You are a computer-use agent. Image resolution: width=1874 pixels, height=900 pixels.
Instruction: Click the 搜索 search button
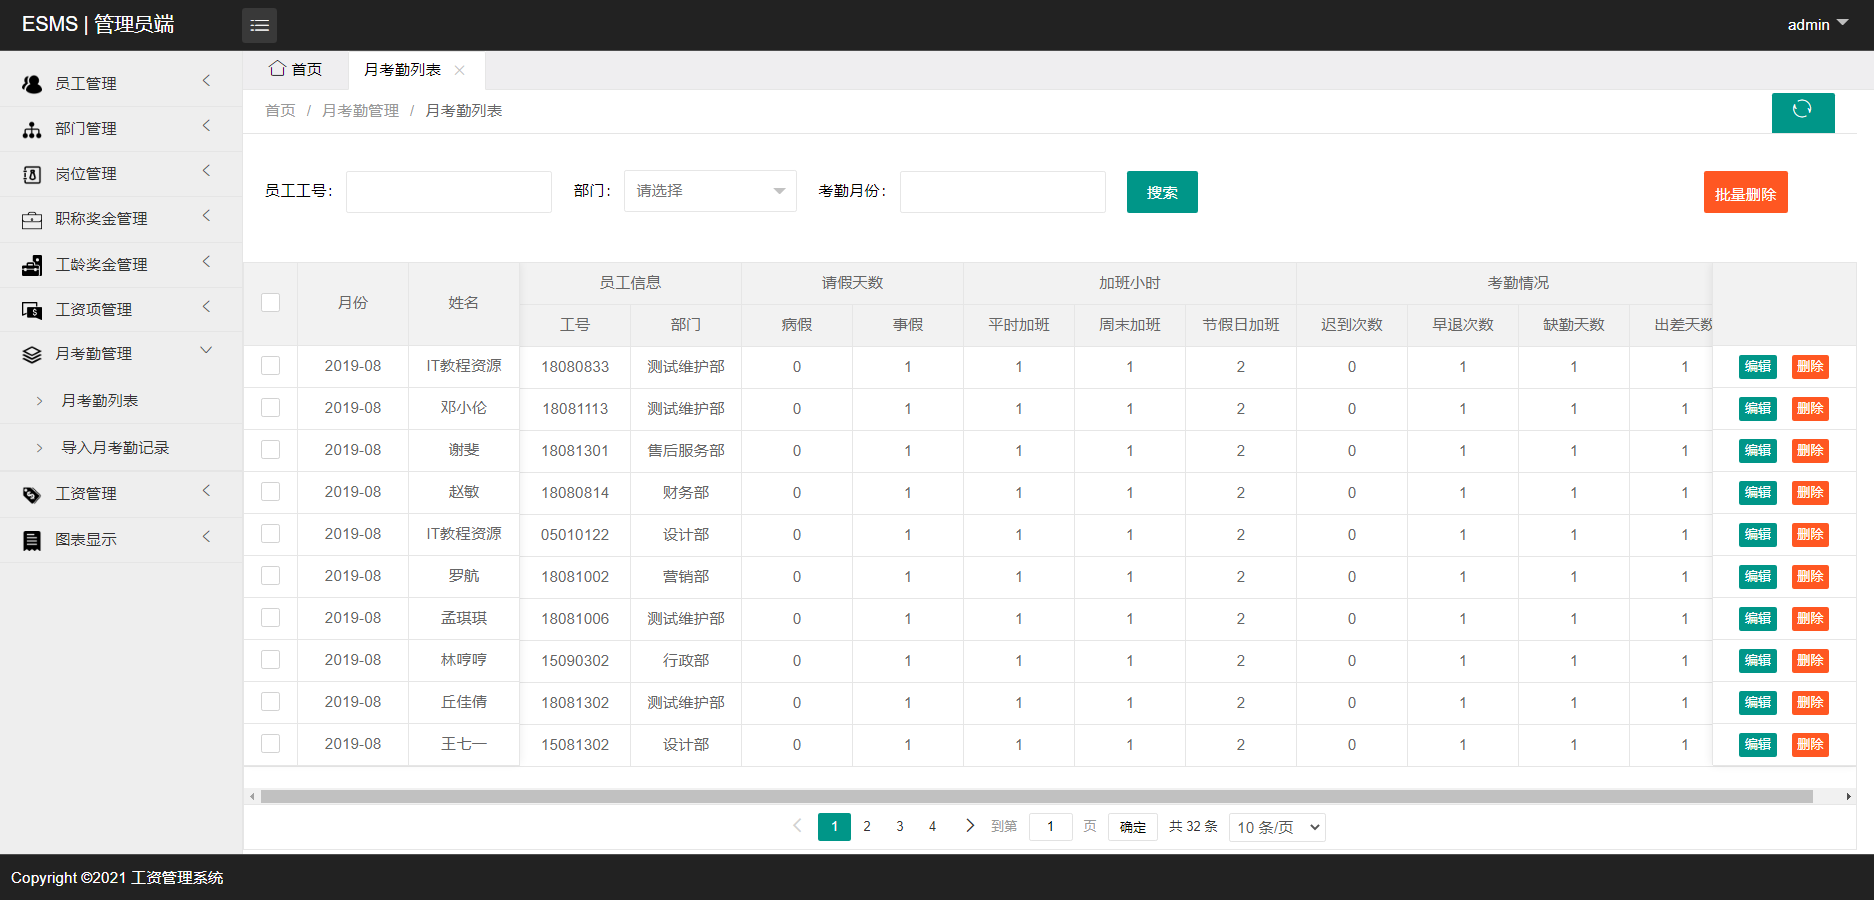(x=1162, y=192)
